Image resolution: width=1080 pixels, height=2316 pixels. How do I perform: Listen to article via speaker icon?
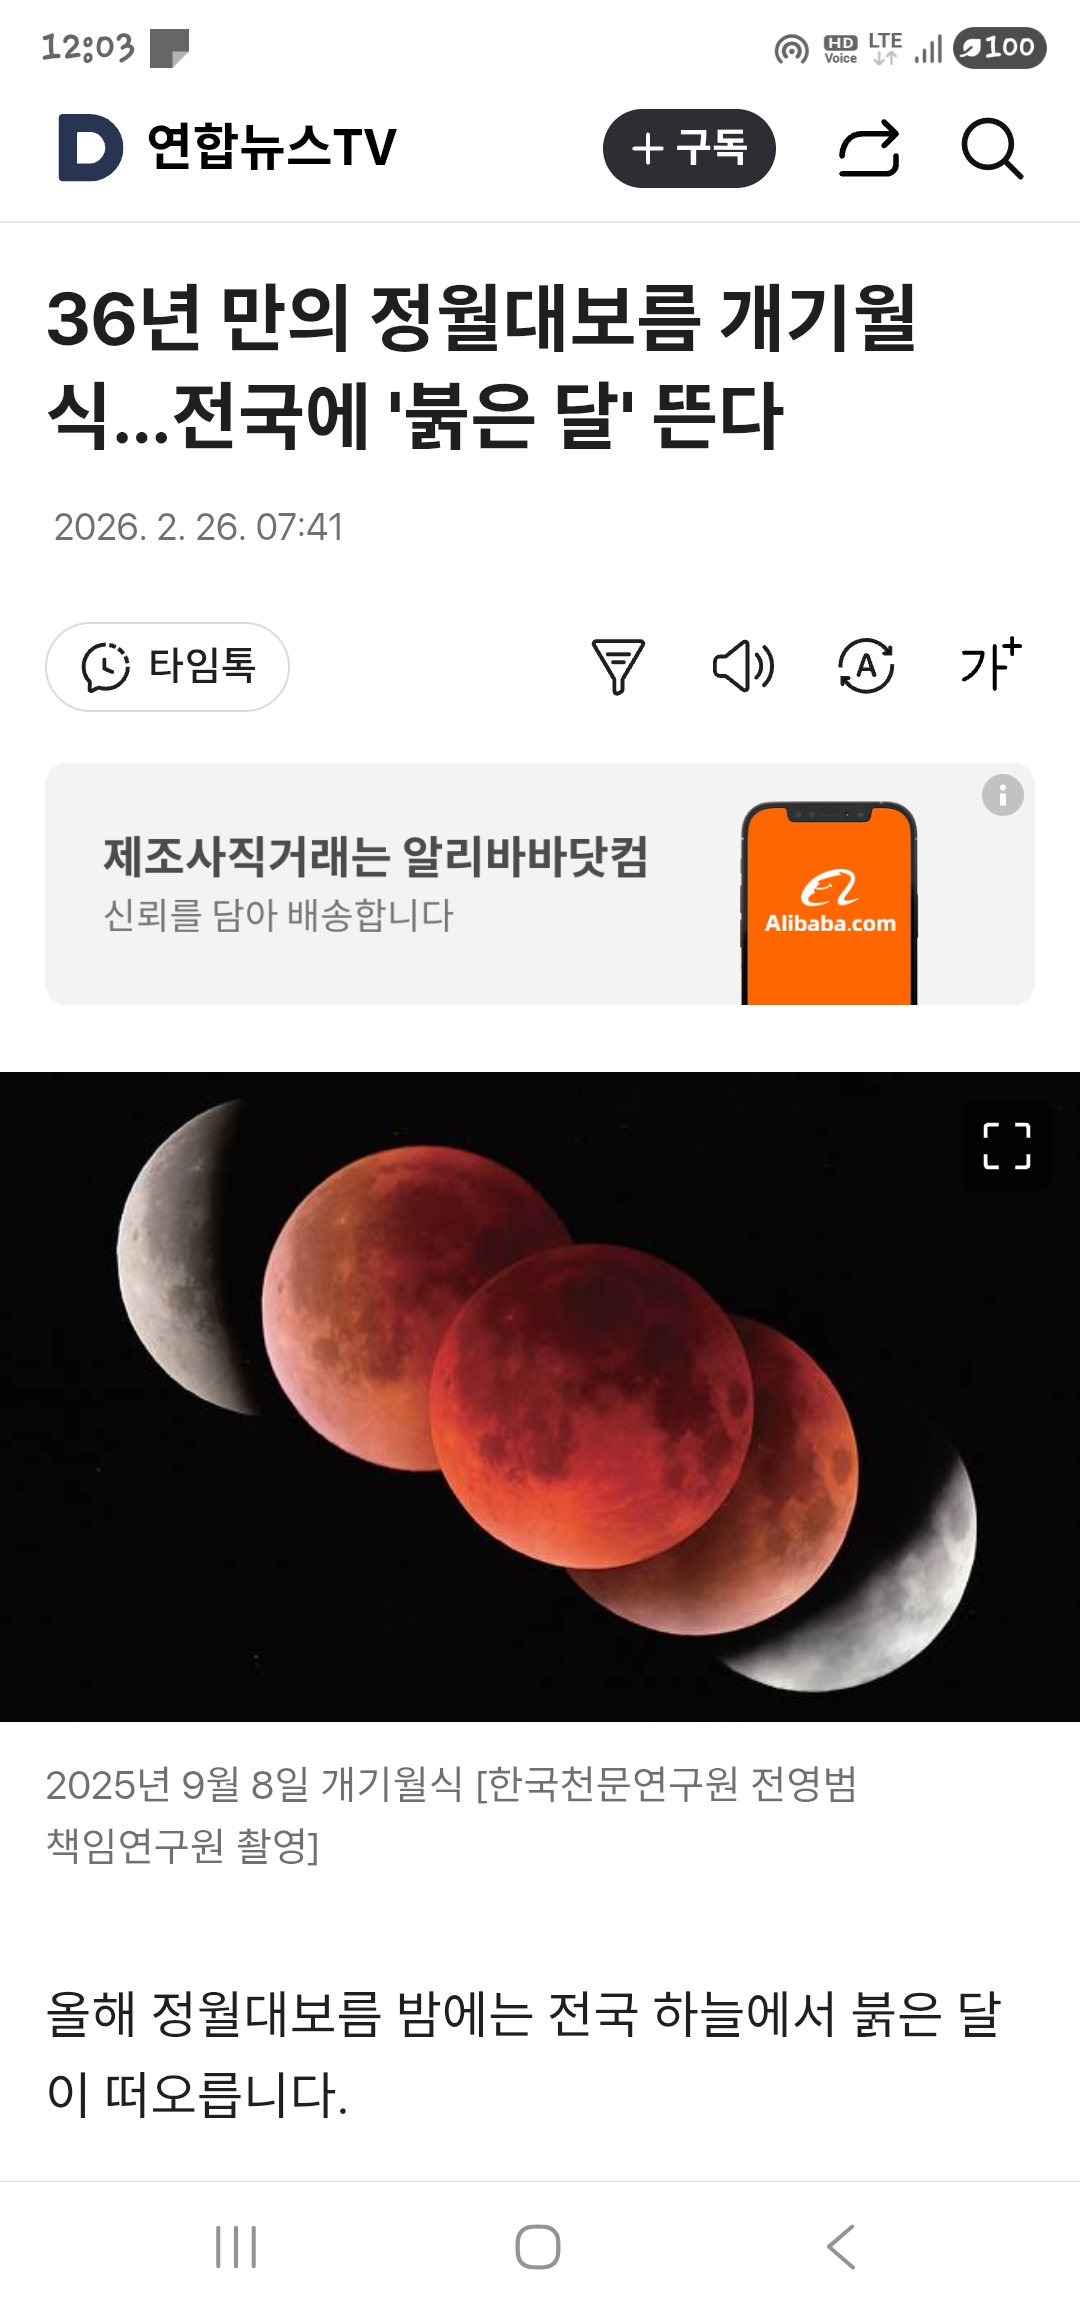click(743, 667)
